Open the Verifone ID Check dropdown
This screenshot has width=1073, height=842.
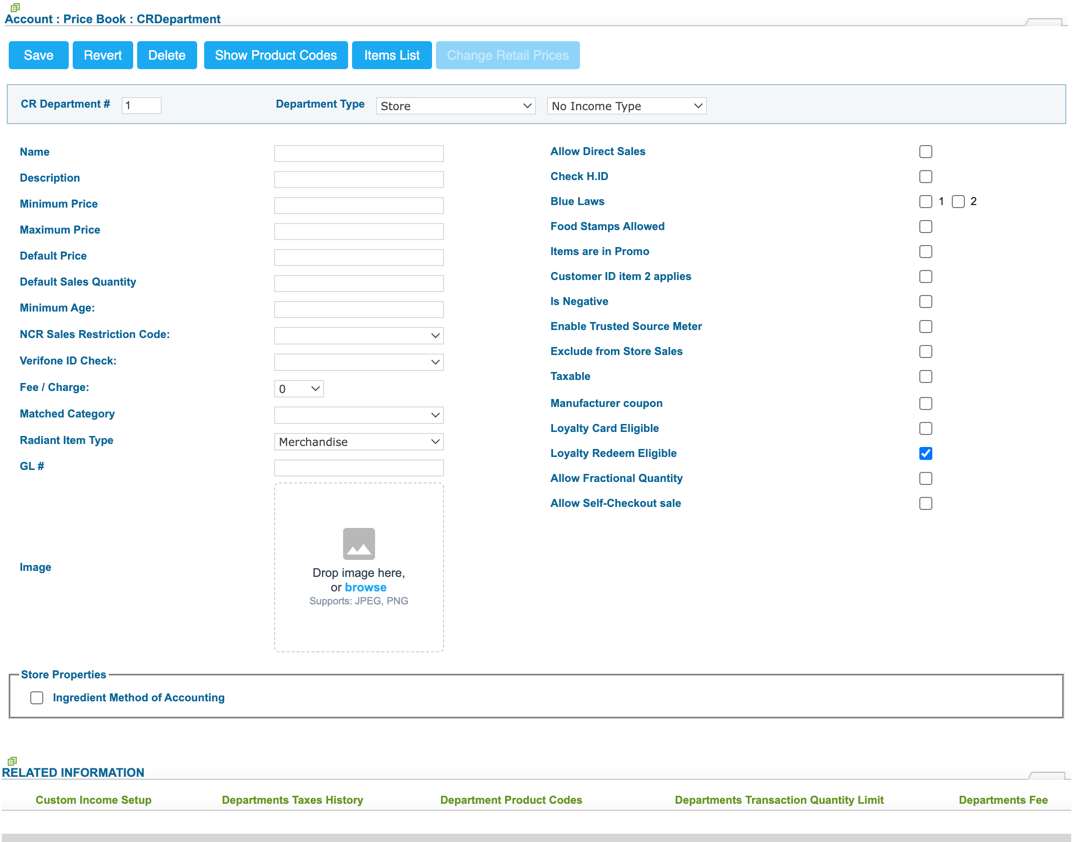[x=358, y=361]
